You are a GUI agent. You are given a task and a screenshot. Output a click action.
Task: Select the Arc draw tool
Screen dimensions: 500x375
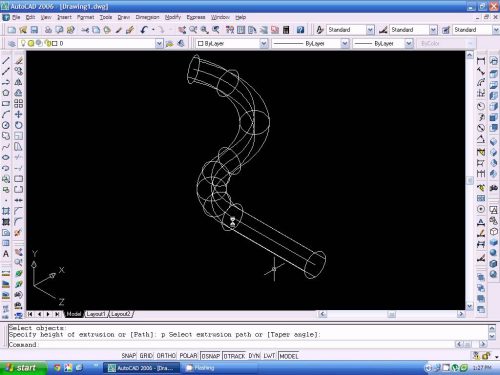[6, 114]
